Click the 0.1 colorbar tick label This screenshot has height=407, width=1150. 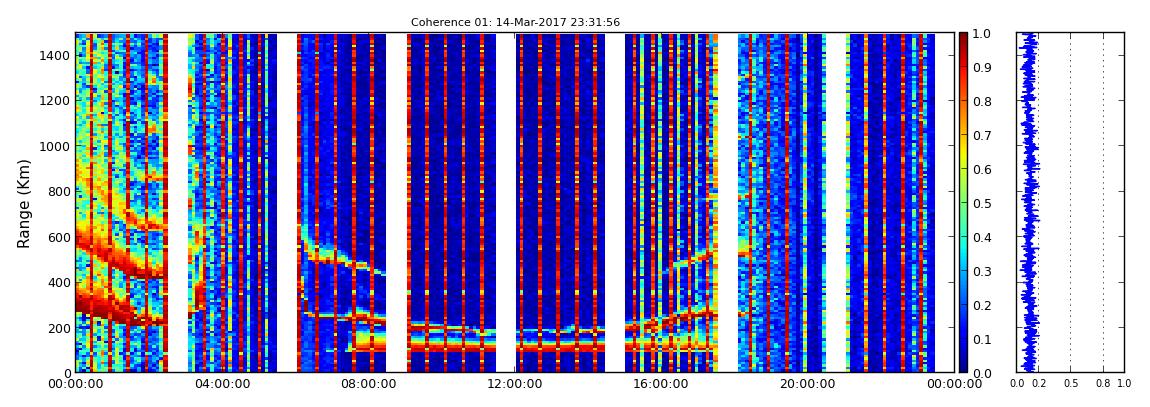[x=984, y=339]
